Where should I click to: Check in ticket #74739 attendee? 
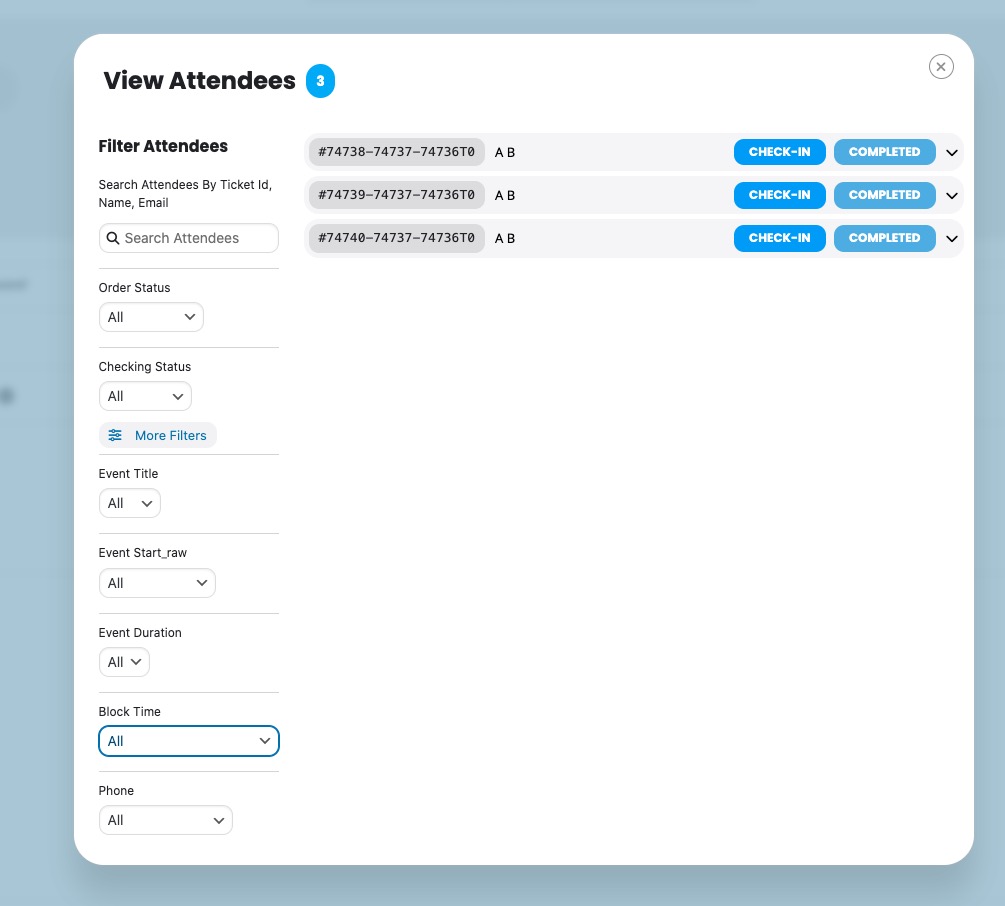[x=779, y=195]
